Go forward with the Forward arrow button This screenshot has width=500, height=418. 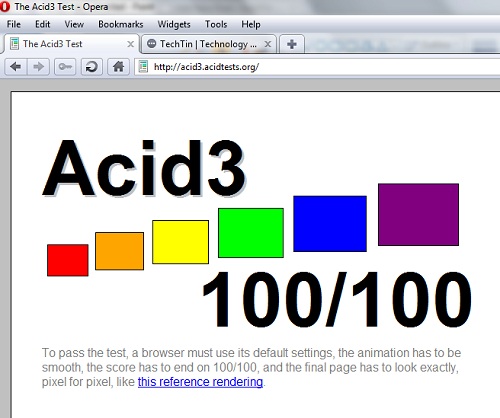click(x=38, y=67)
